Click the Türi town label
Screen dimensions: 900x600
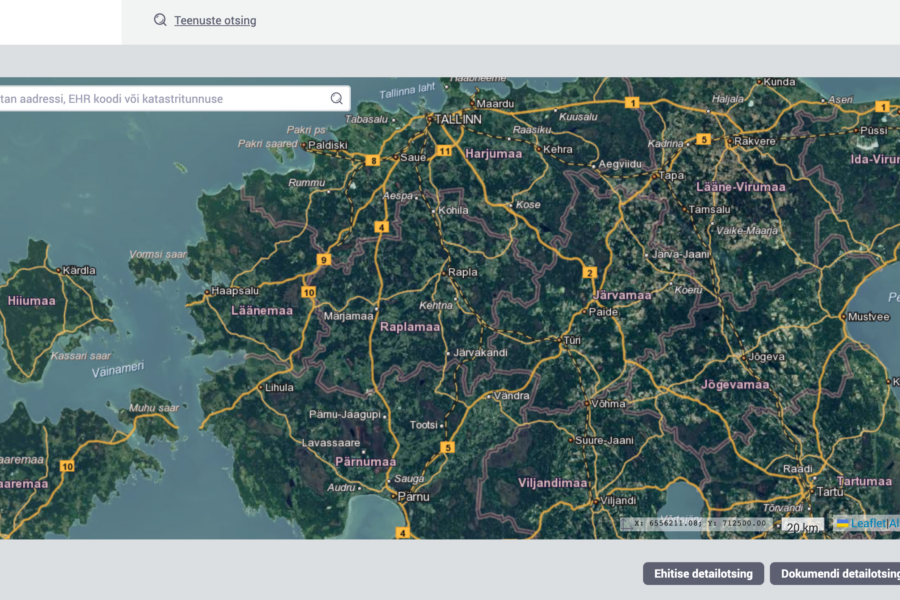click(572, 340)
